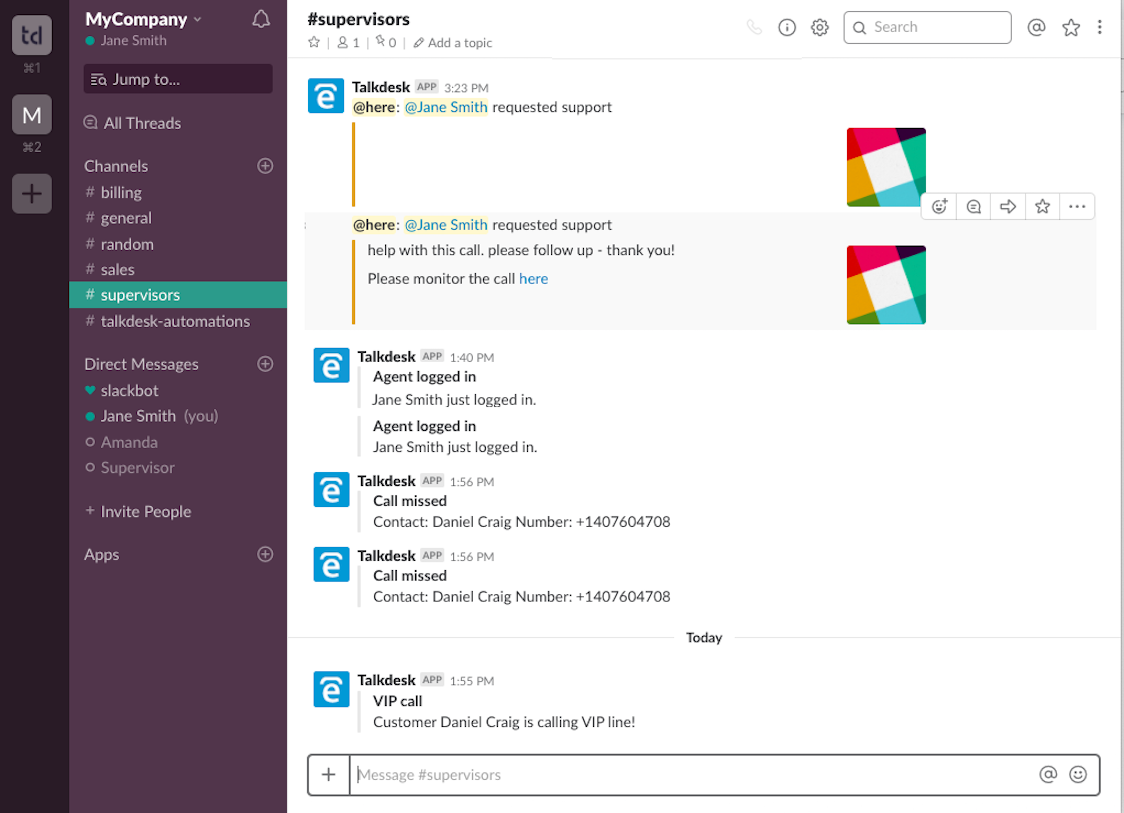Start a thread on the hovered message
This screenshot has width=1124, height=813.
[x=973, y=206]
